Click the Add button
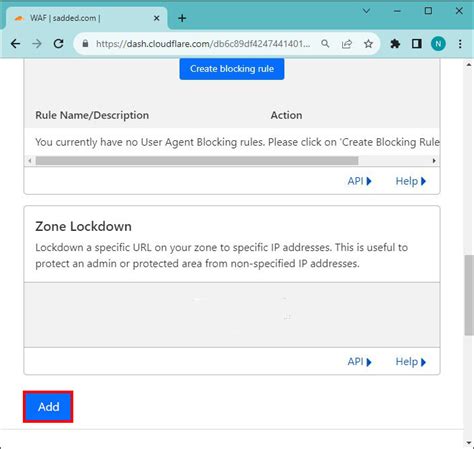Screen dimensions: 474x449 (x=48, y=407)
